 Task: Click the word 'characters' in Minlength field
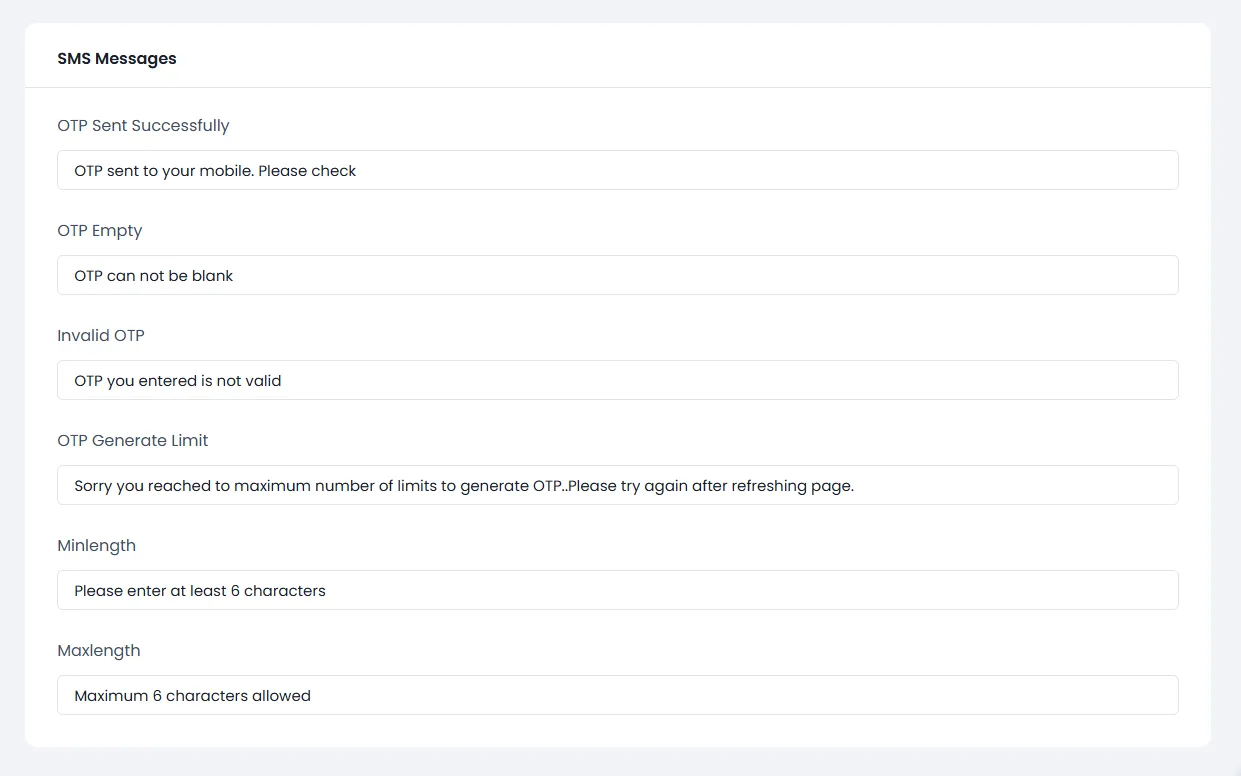tap(285, 591)
